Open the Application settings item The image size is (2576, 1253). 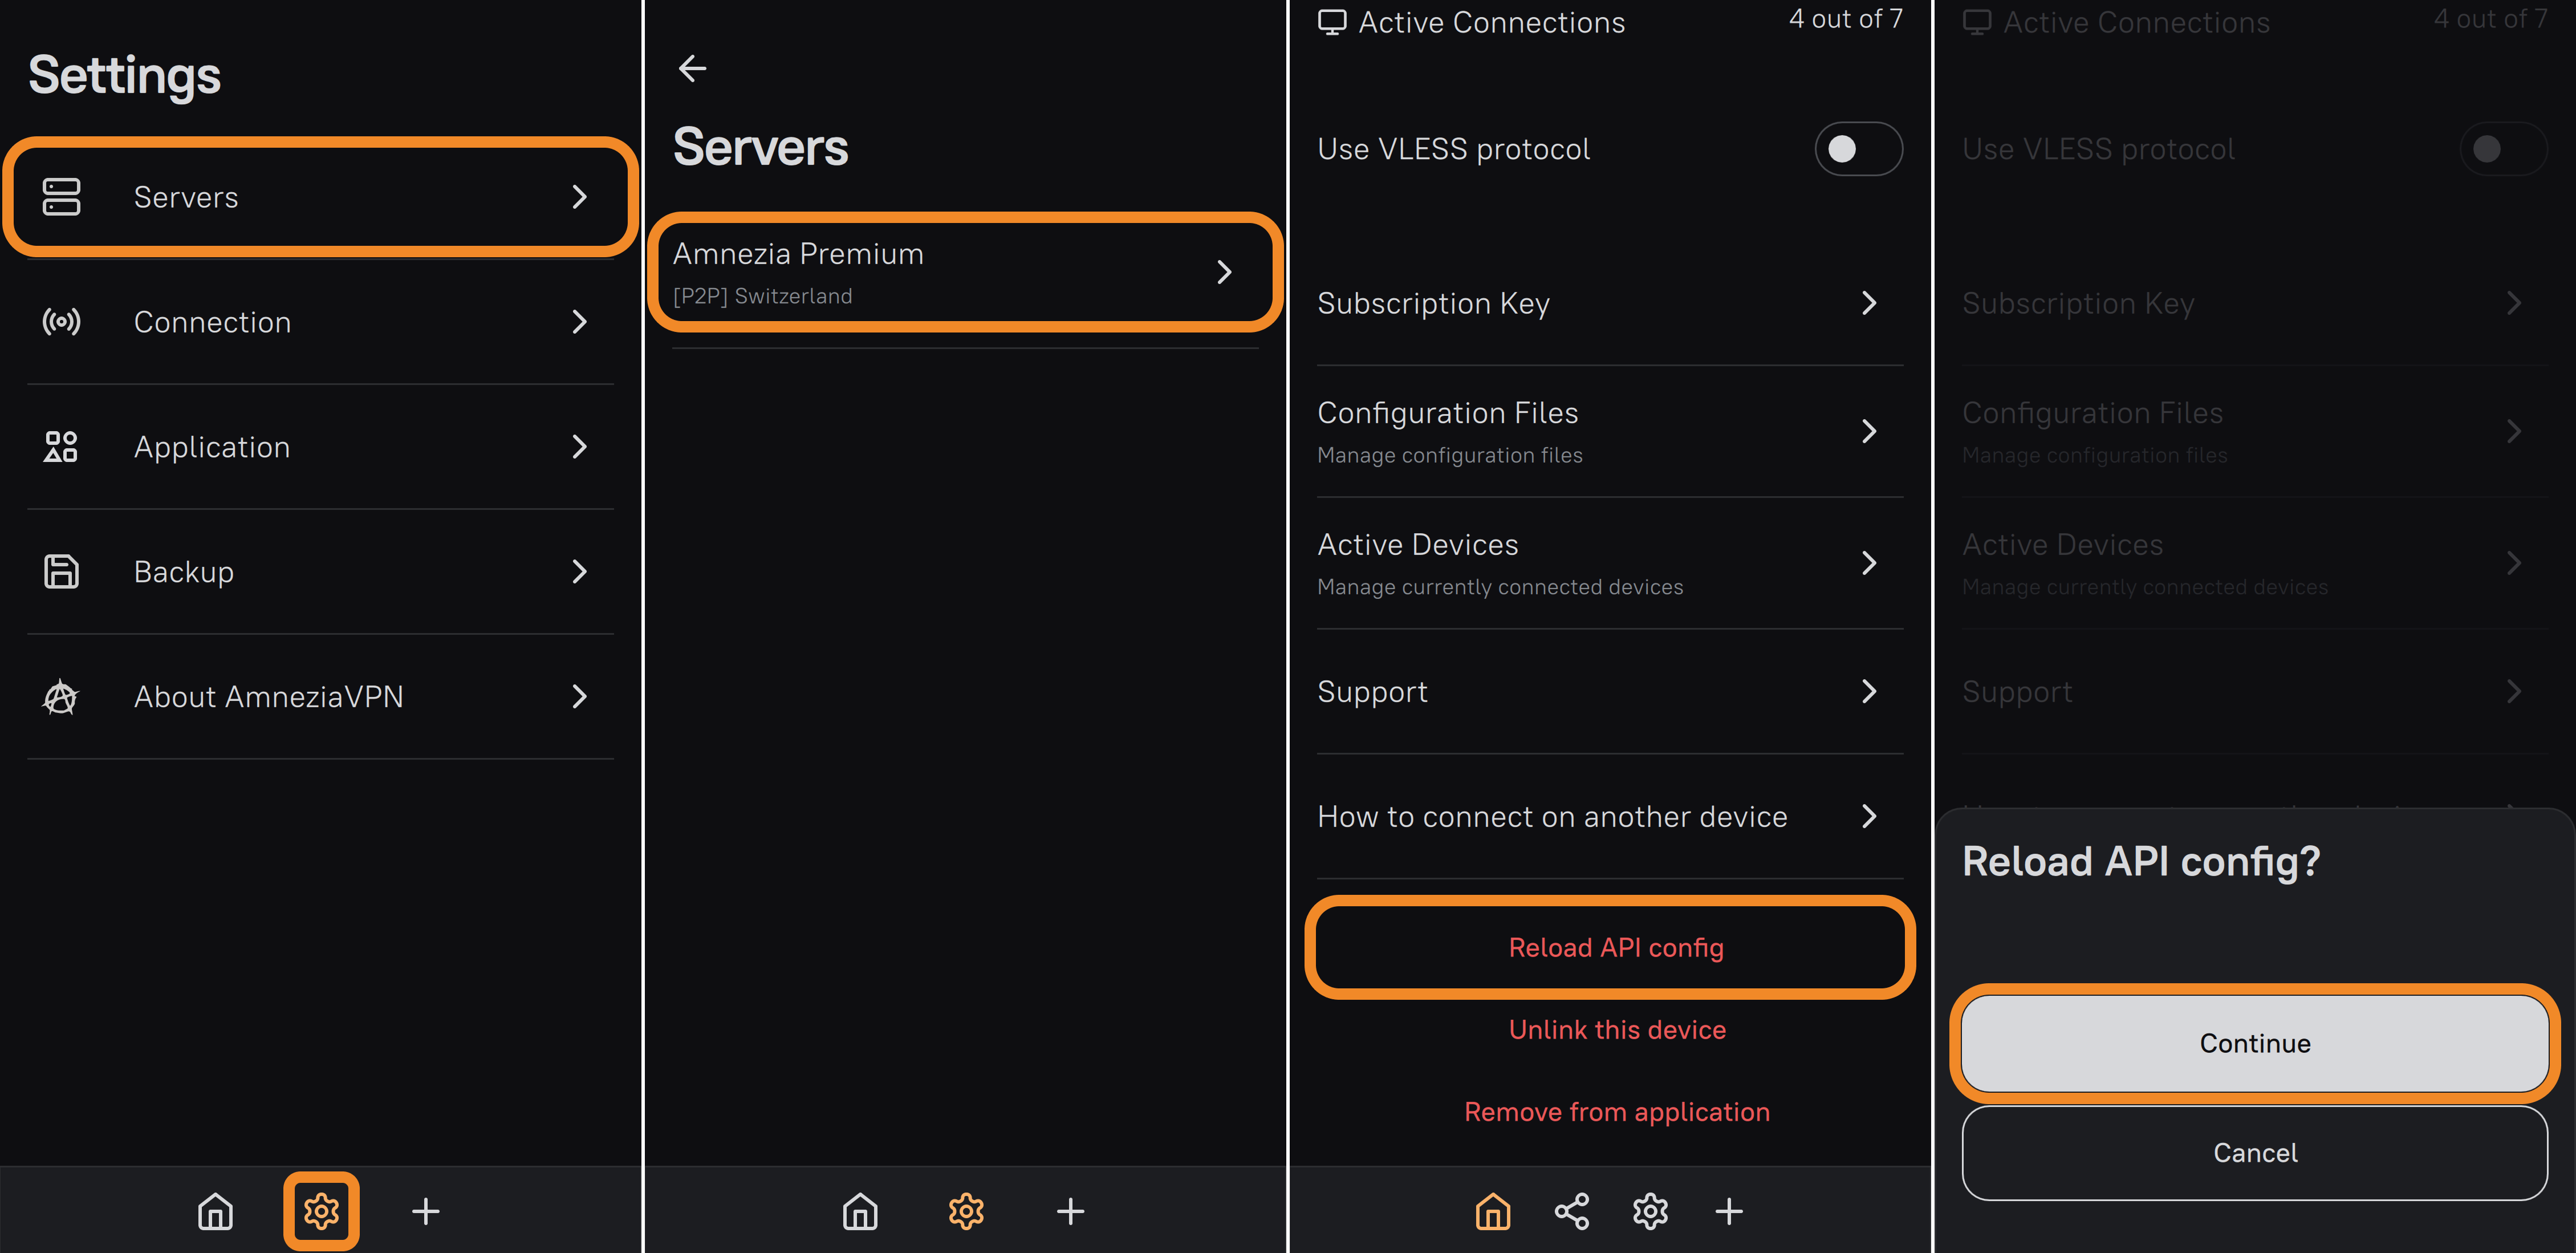coord(320,447)
